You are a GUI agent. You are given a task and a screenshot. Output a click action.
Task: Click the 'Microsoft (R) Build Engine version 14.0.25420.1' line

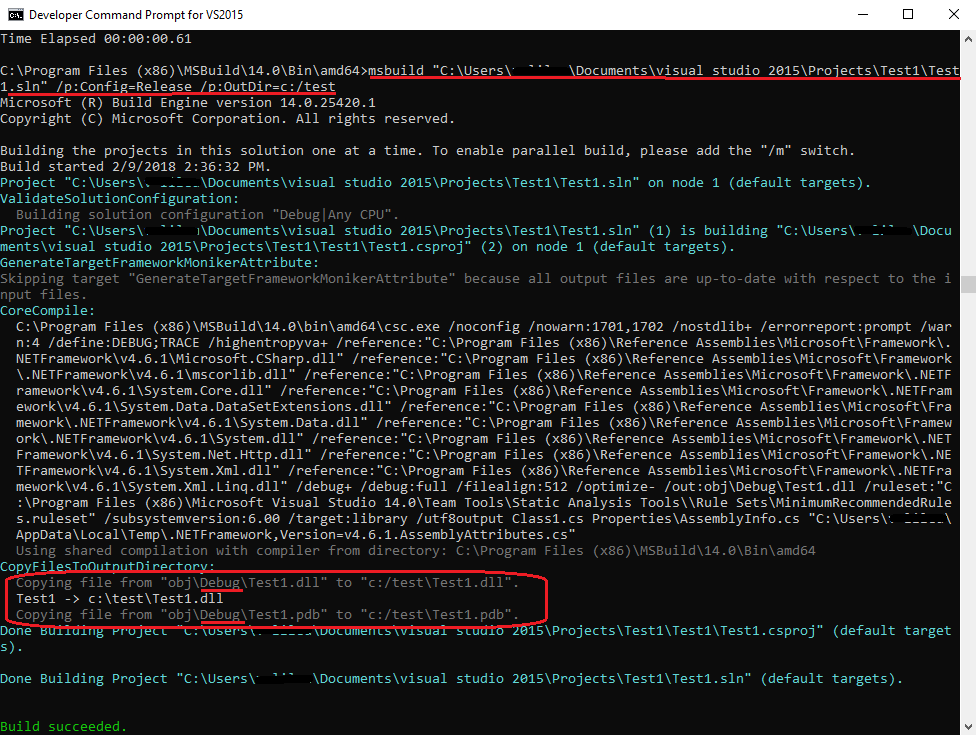[187, 103]
